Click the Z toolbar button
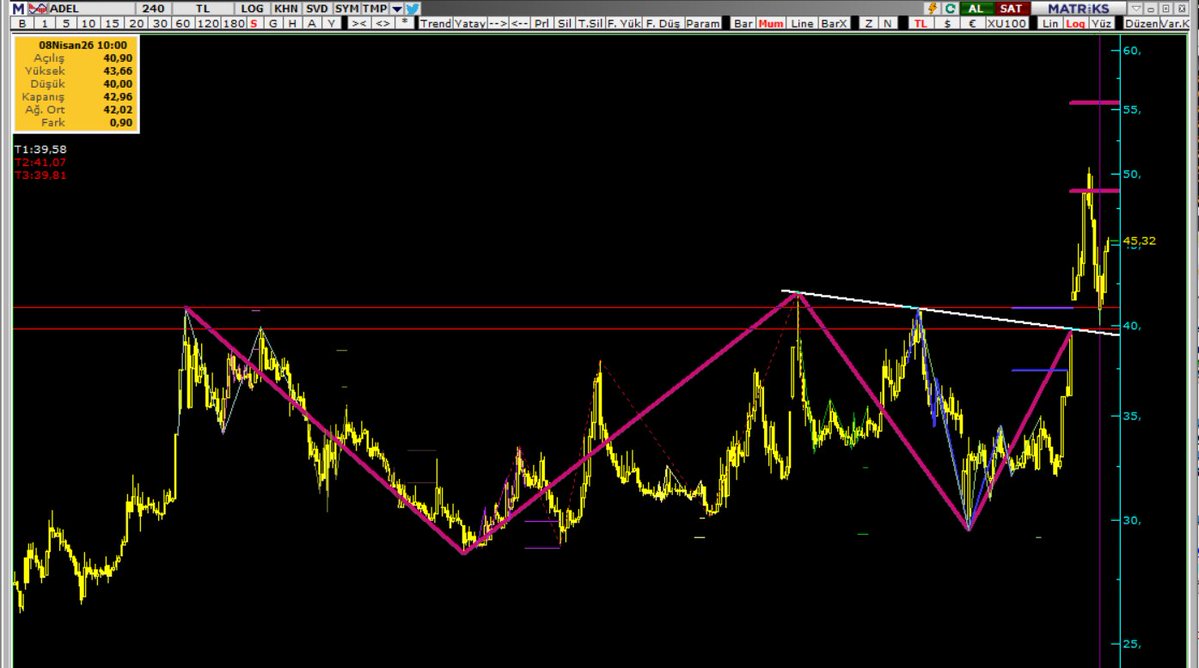1199x668 pixels. (868, 24)
